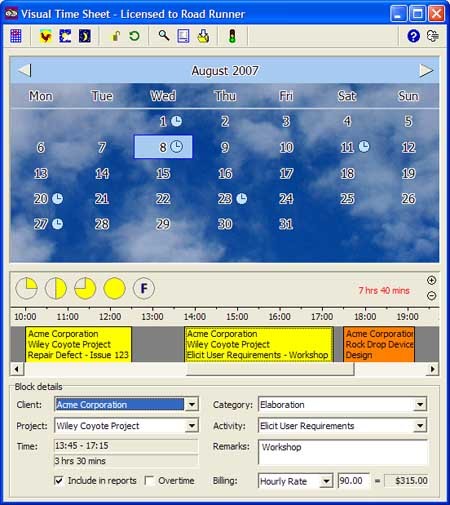Zoom out the timeline with minus icon

point(431,295)
